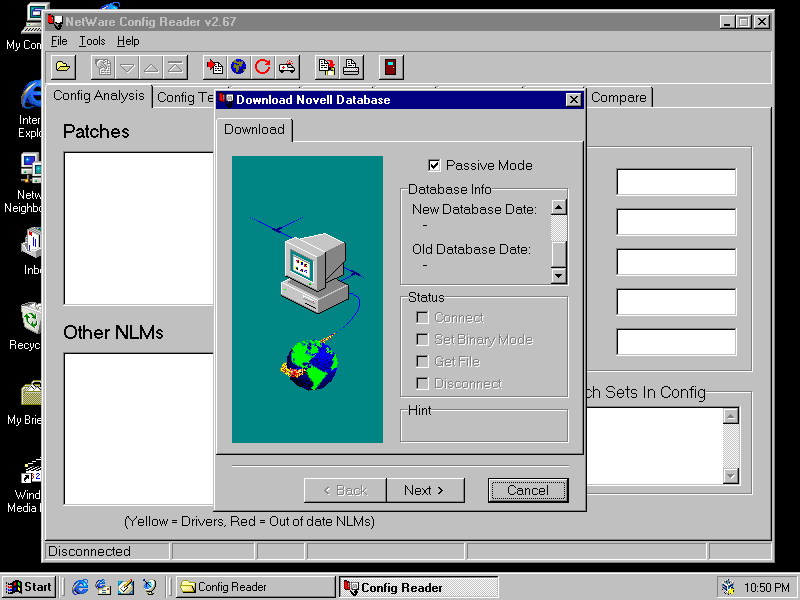Click Database Info scrollbar down arrow

pos(559,276)
